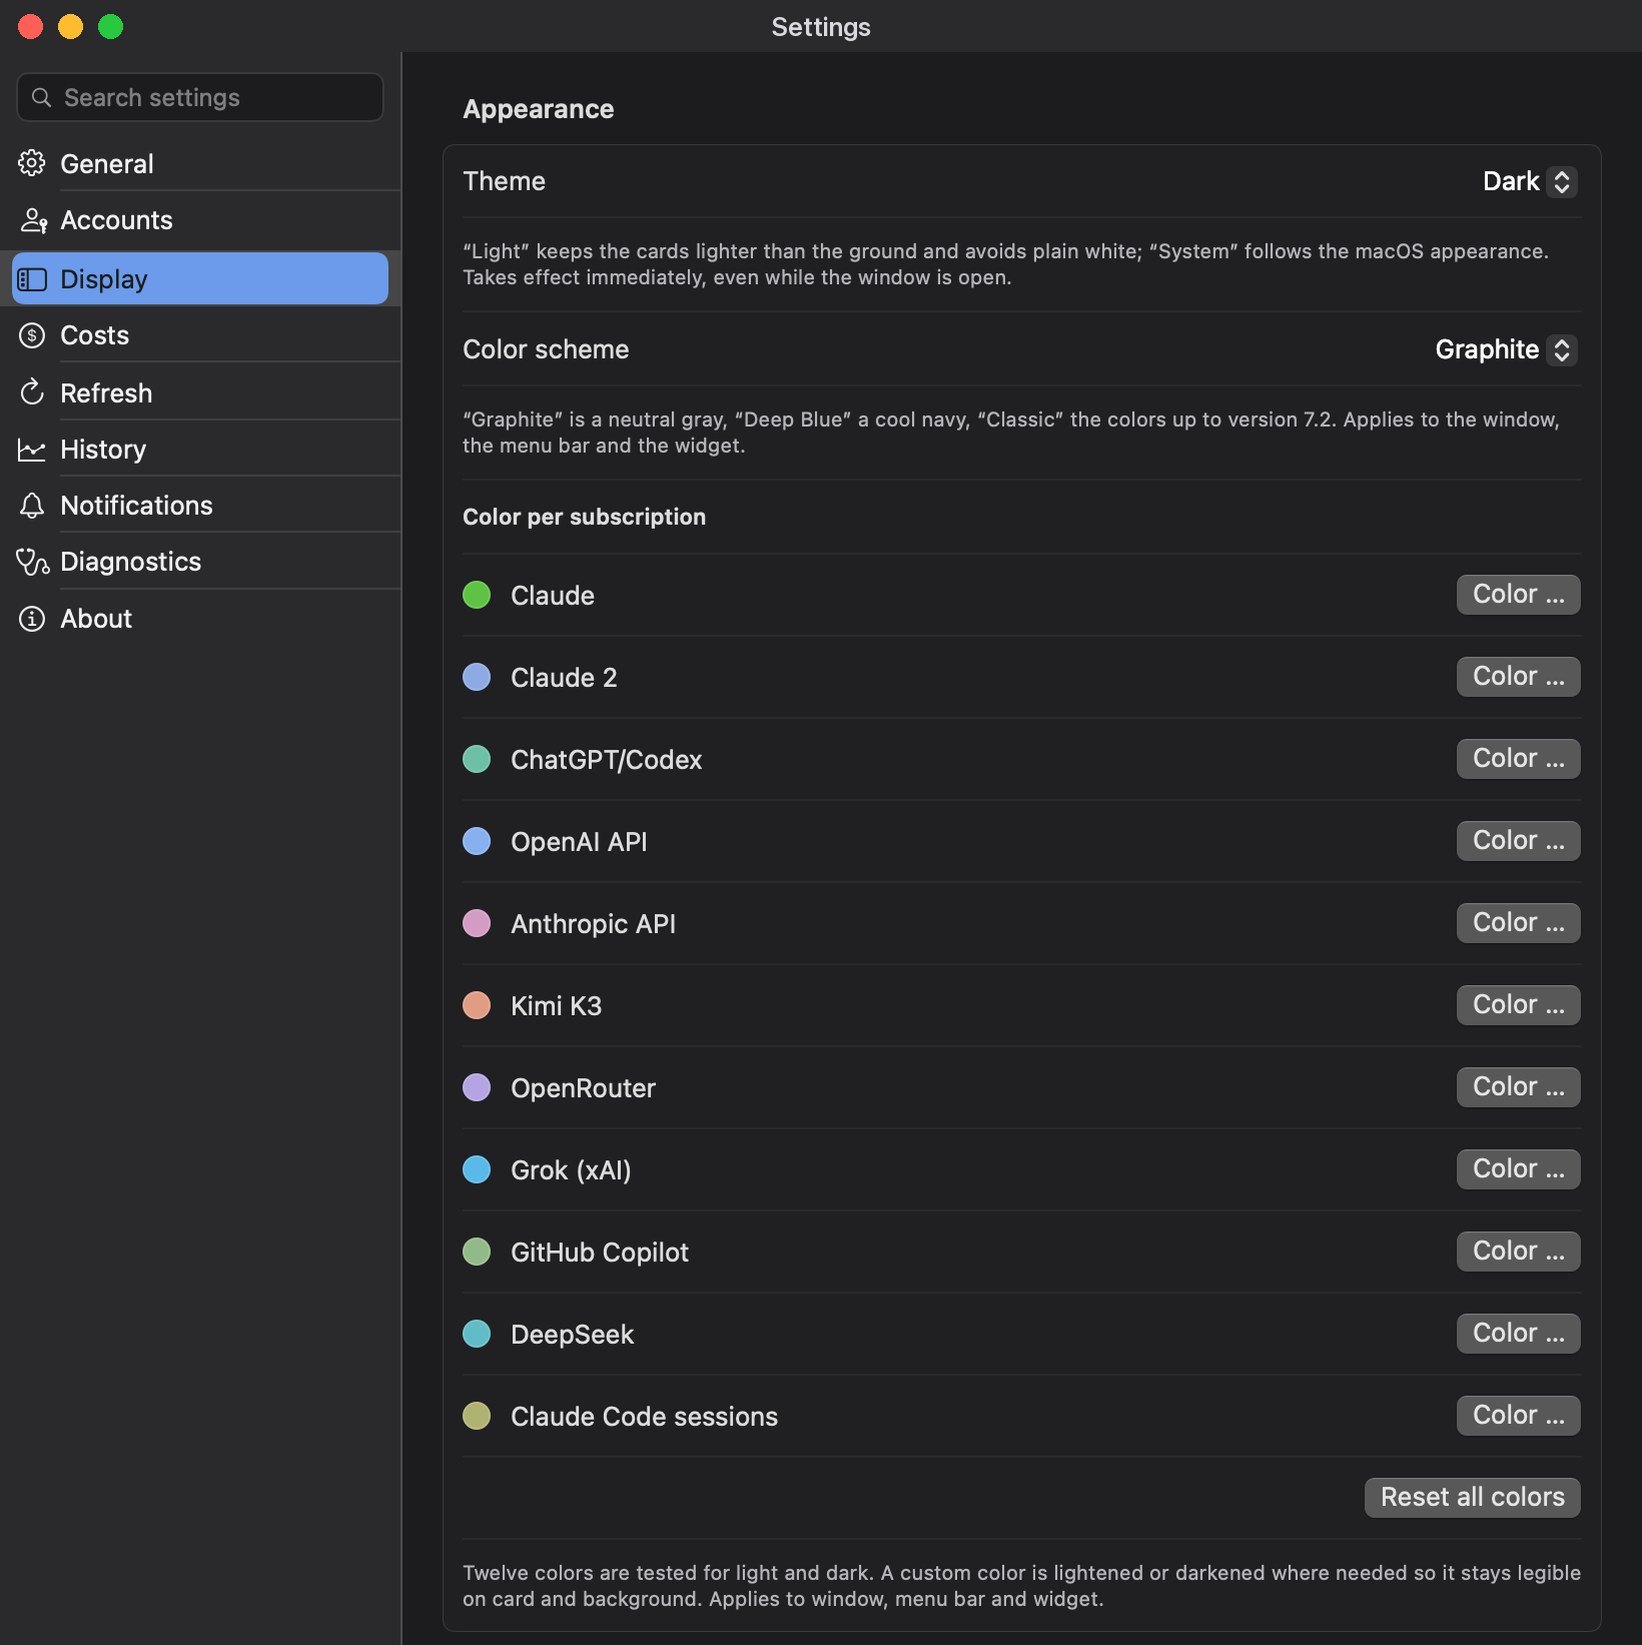This screenshot has height=1645, width=1642.
Task: Open the Notifications settings section
Action: pyautogui.click(x=200, y=505)
